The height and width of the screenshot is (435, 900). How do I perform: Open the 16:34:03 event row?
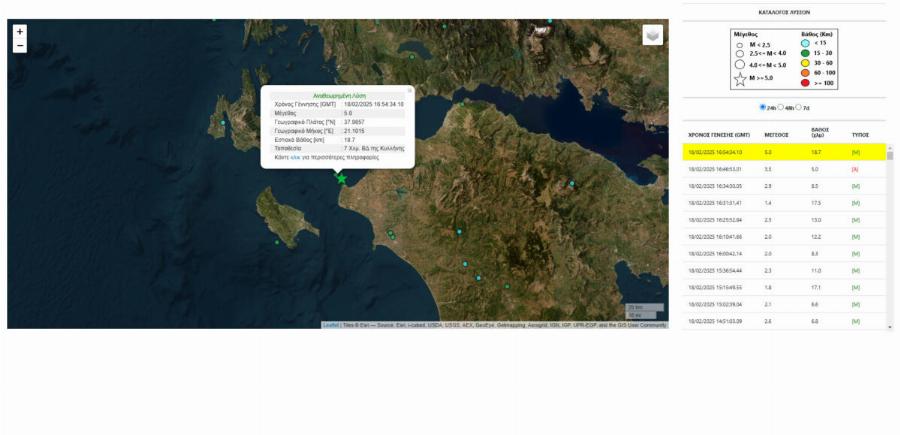pos(784,186)
